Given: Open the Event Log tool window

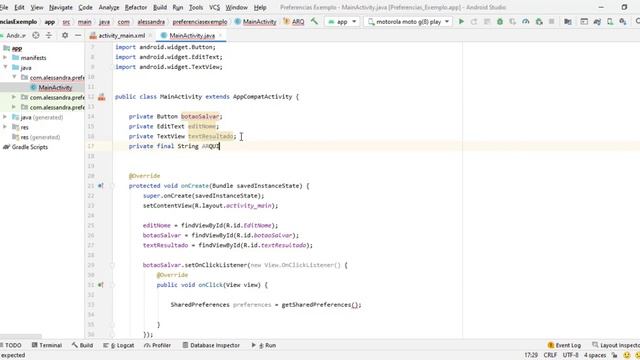Looking at the screenshot, I should 564,345.
